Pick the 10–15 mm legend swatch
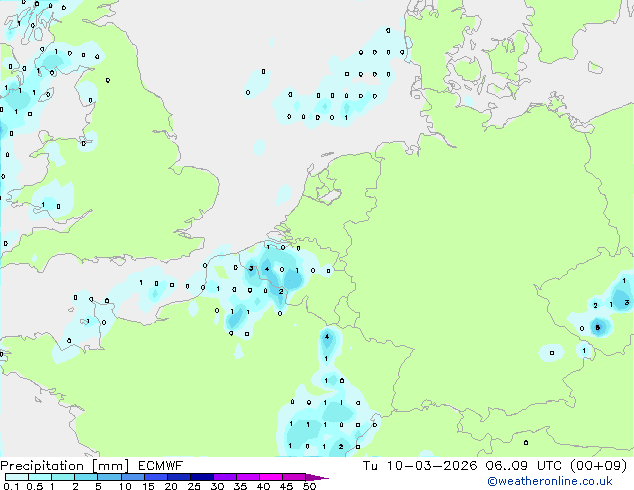This screenshot has width=634, height=490. tap(132, 477)
